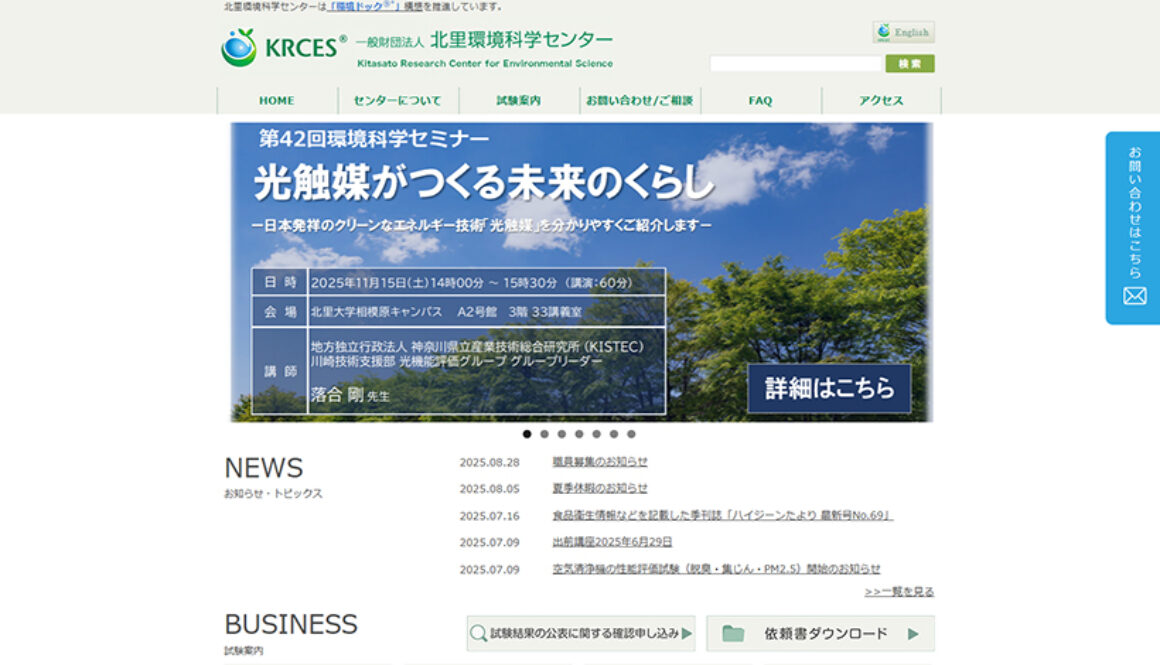The height and width of the screenshot is (665, 1160).
Task: Open the センターについて menu item
Action: 398,101
